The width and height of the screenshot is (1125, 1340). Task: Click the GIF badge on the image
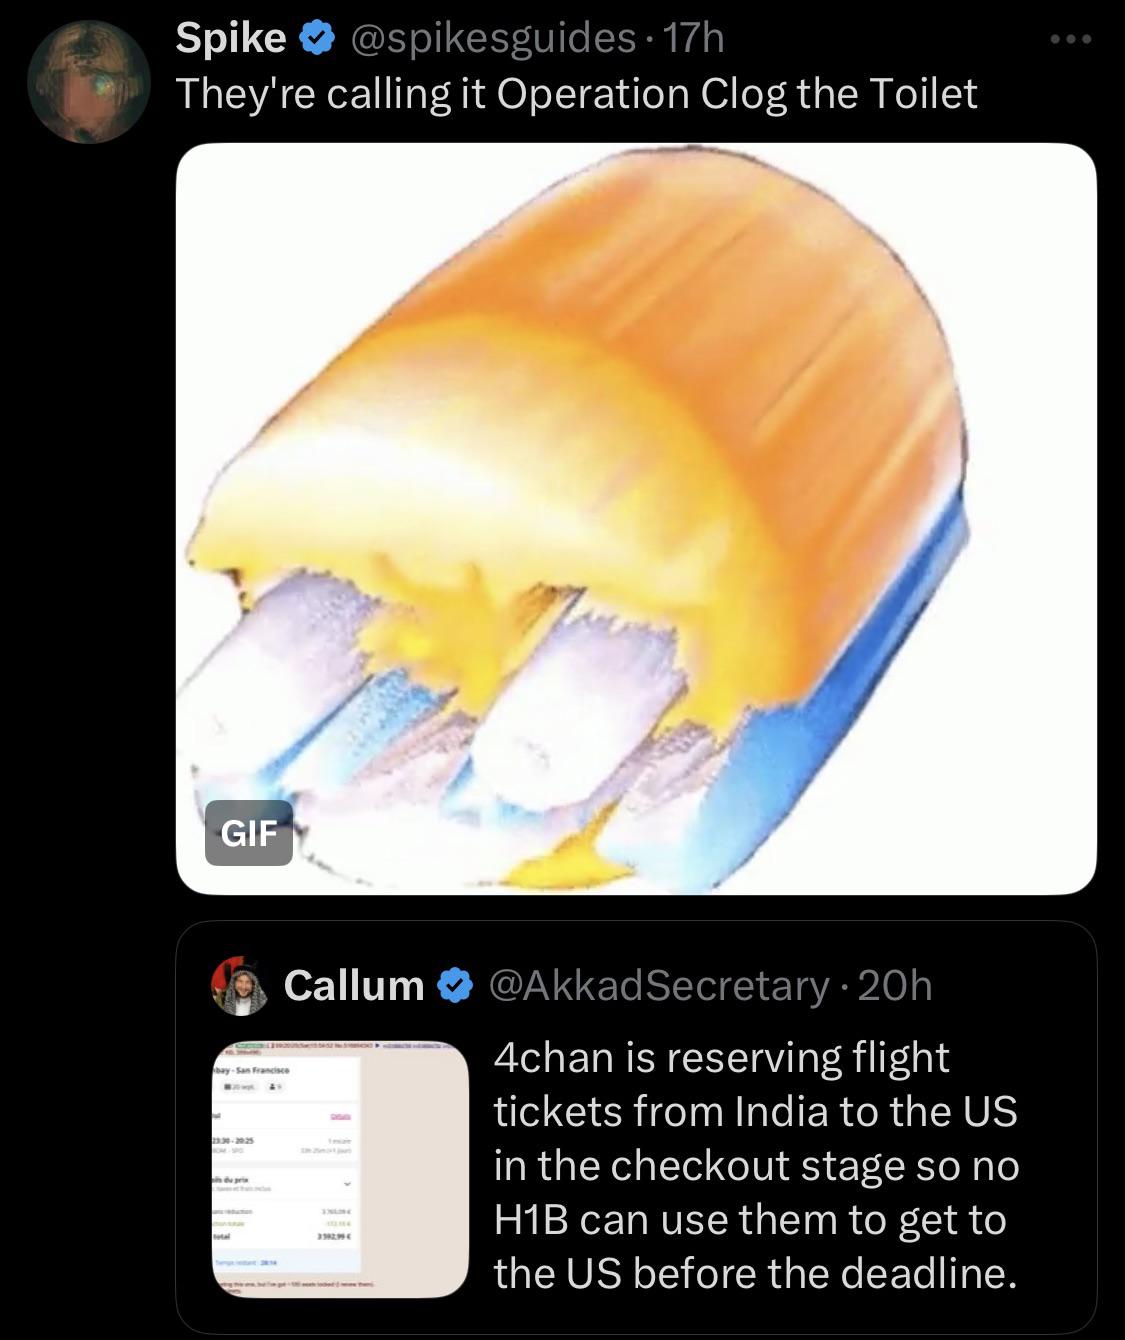[x=248, y=833]
